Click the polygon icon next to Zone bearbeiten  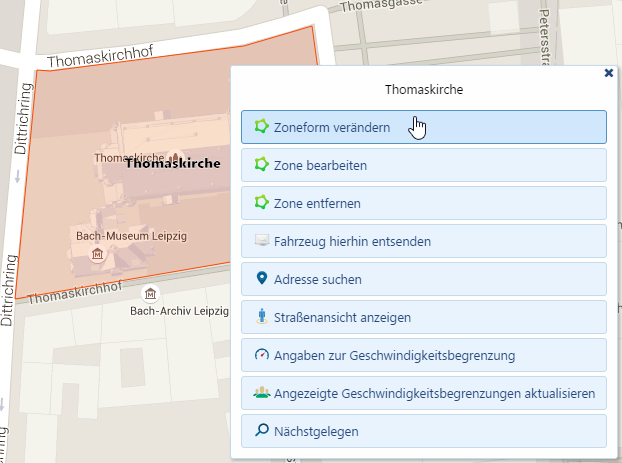[x=262, y=165]
